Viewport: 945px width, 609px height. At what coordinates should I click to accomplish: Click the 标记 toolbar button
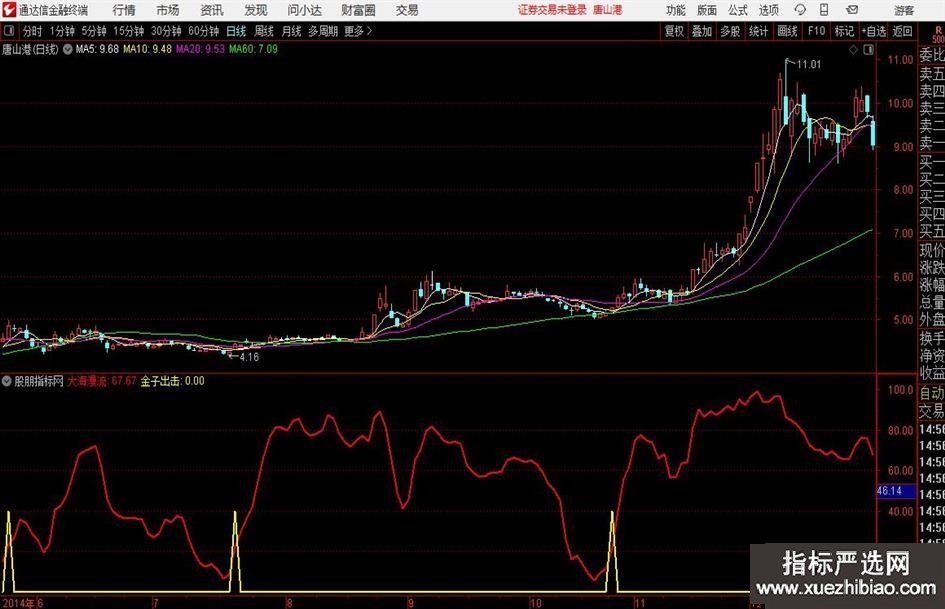tap(844, 31)
